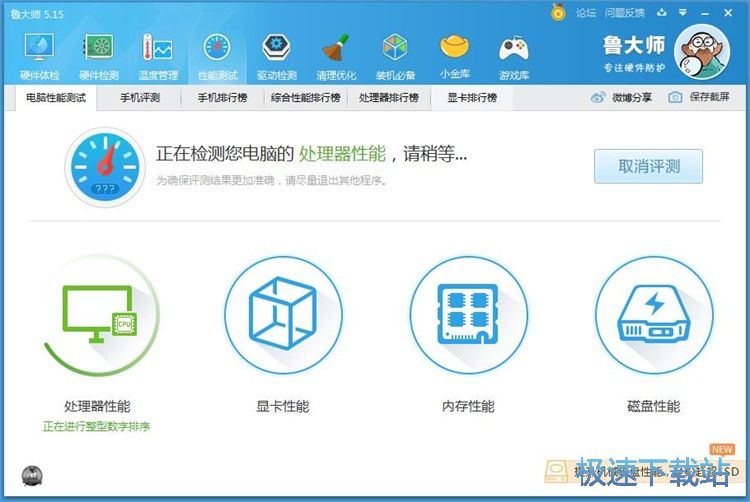Open the 小金库 gold ingot module

point(454,56)
